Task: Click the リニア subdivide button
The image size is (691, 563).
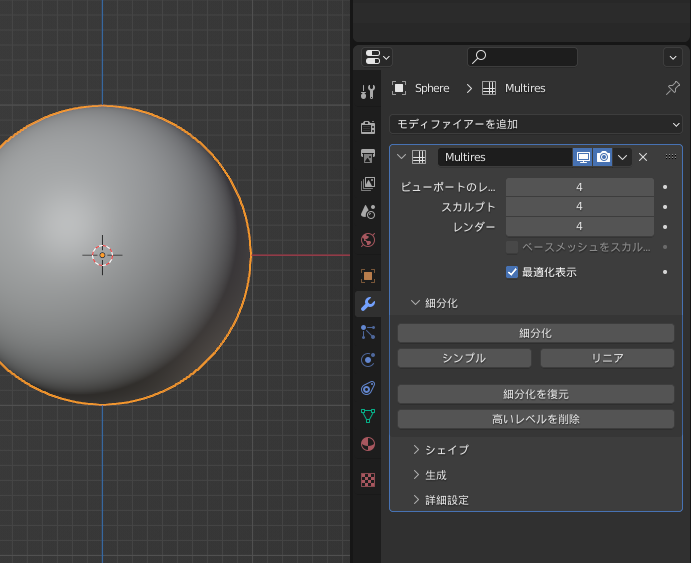Action: [x=607, y=358]
